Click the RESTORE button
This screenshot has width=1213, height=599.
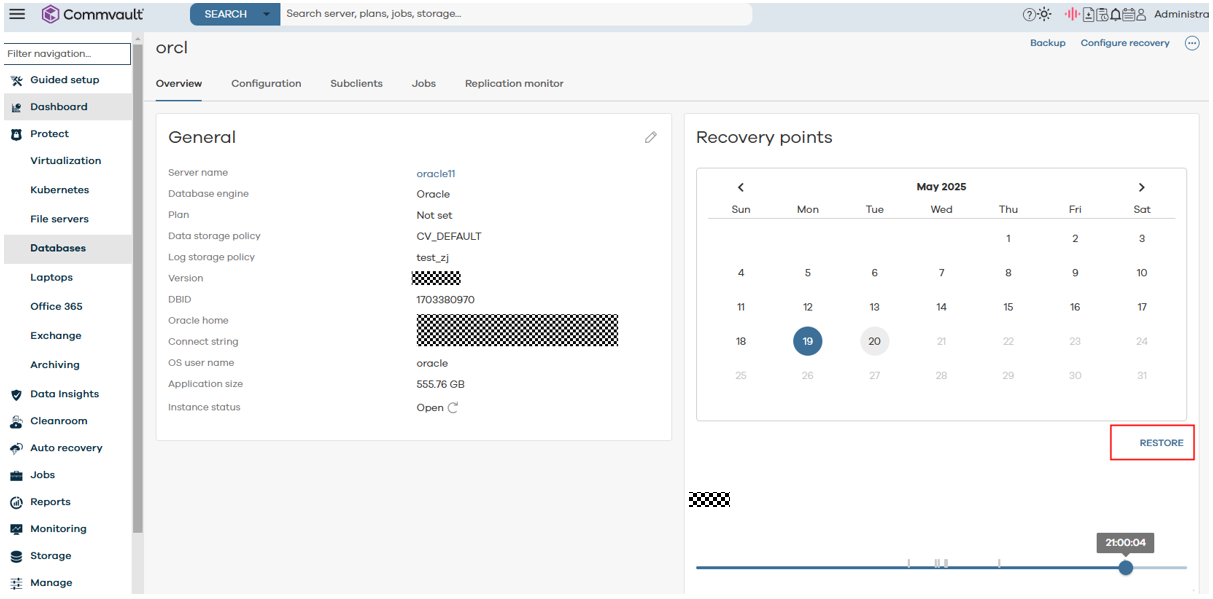click(1160, 443)
